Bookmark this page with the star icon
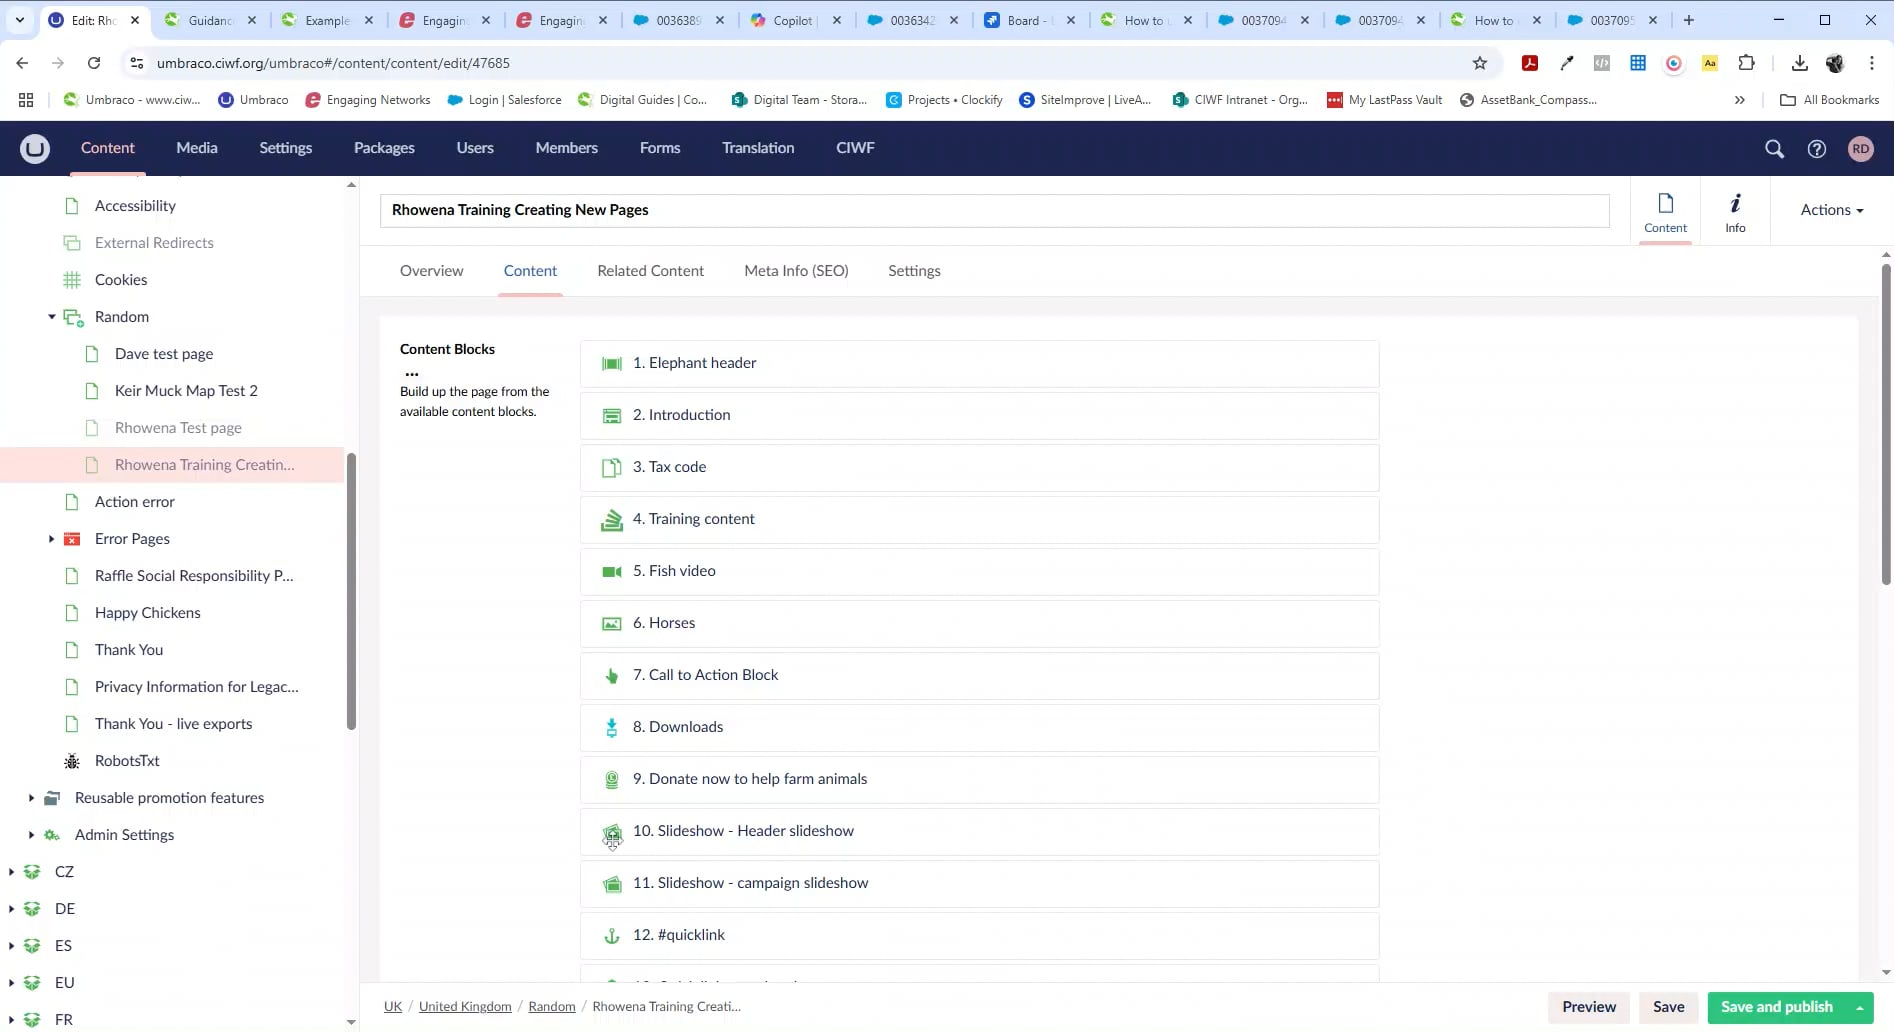 coord(1480,63)
